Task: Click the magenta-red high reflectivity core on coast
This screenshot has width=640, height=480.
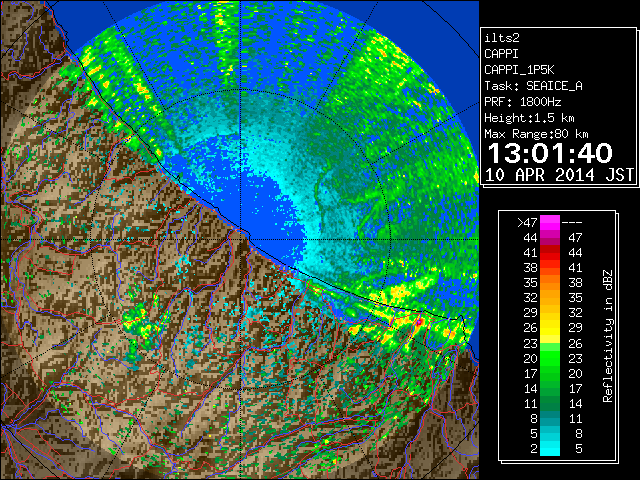Action: (x=419, y=322)
